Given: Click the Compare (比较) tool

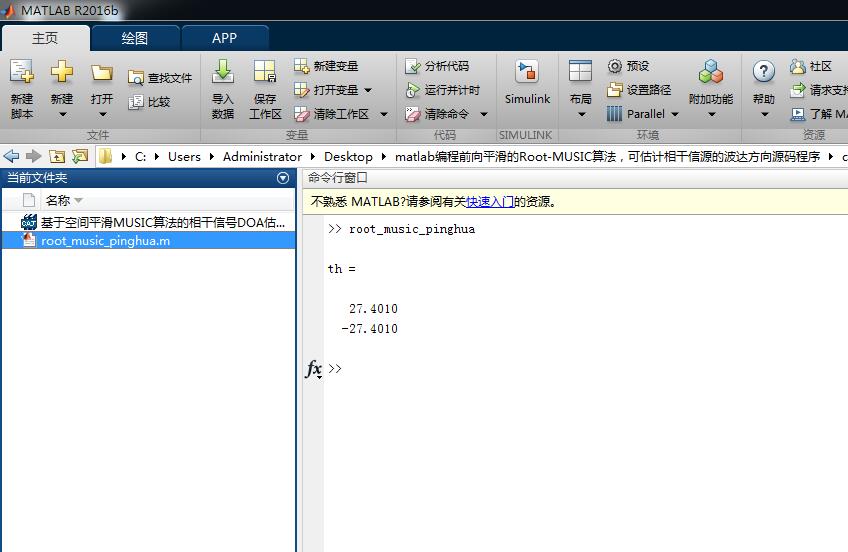Looking at the screenshot, I should tap(149, 102).
